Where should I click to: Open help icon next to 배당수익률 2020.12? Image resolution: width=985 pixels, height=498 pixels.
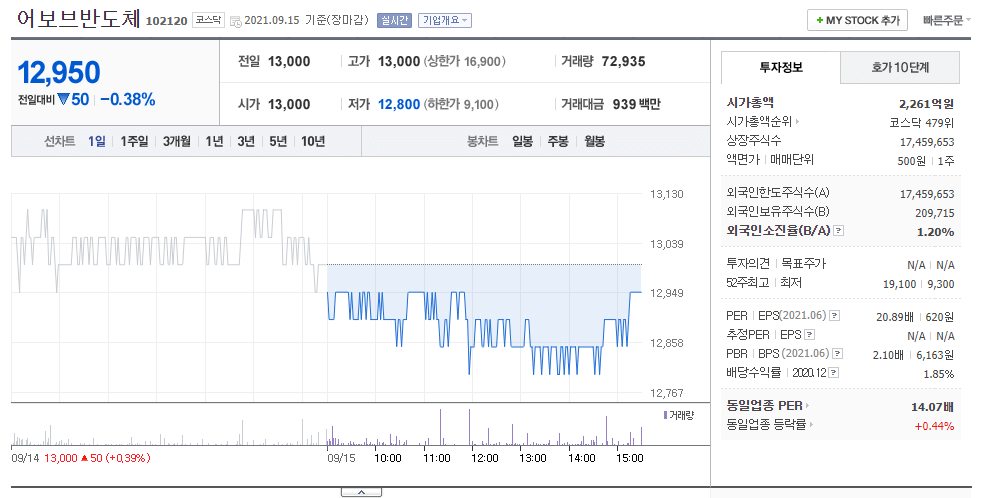click(x=834, y=373)
